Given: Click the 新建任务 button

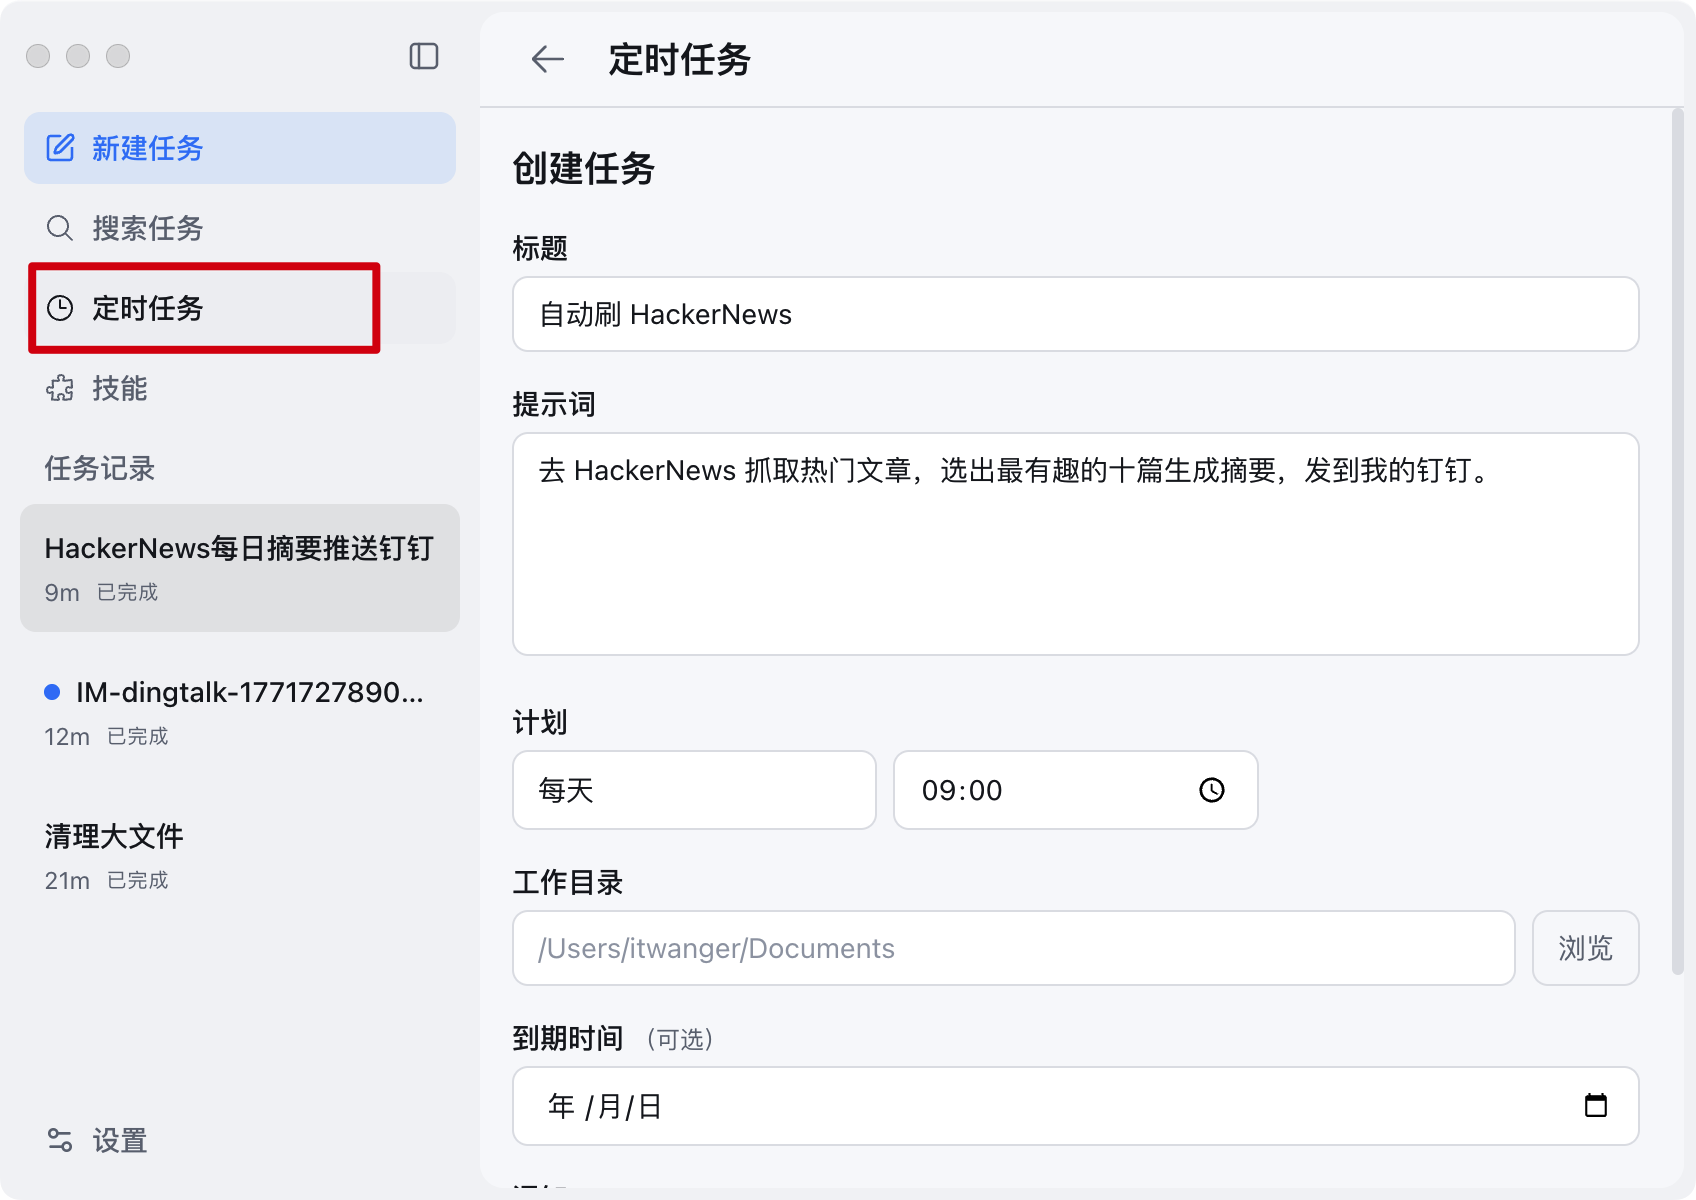Looking at the screenshot, I should pyautogui.click(x=240, y=148).
